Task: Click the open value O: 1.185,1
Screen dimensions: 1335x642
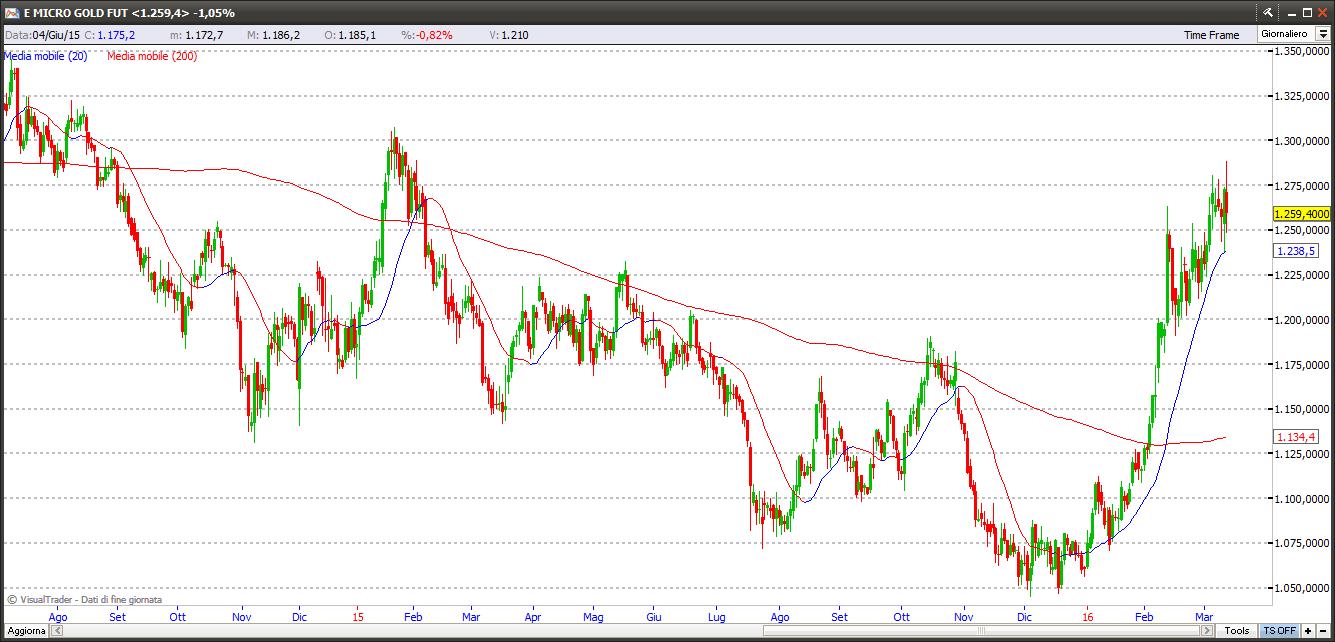Action: (350, 35)
